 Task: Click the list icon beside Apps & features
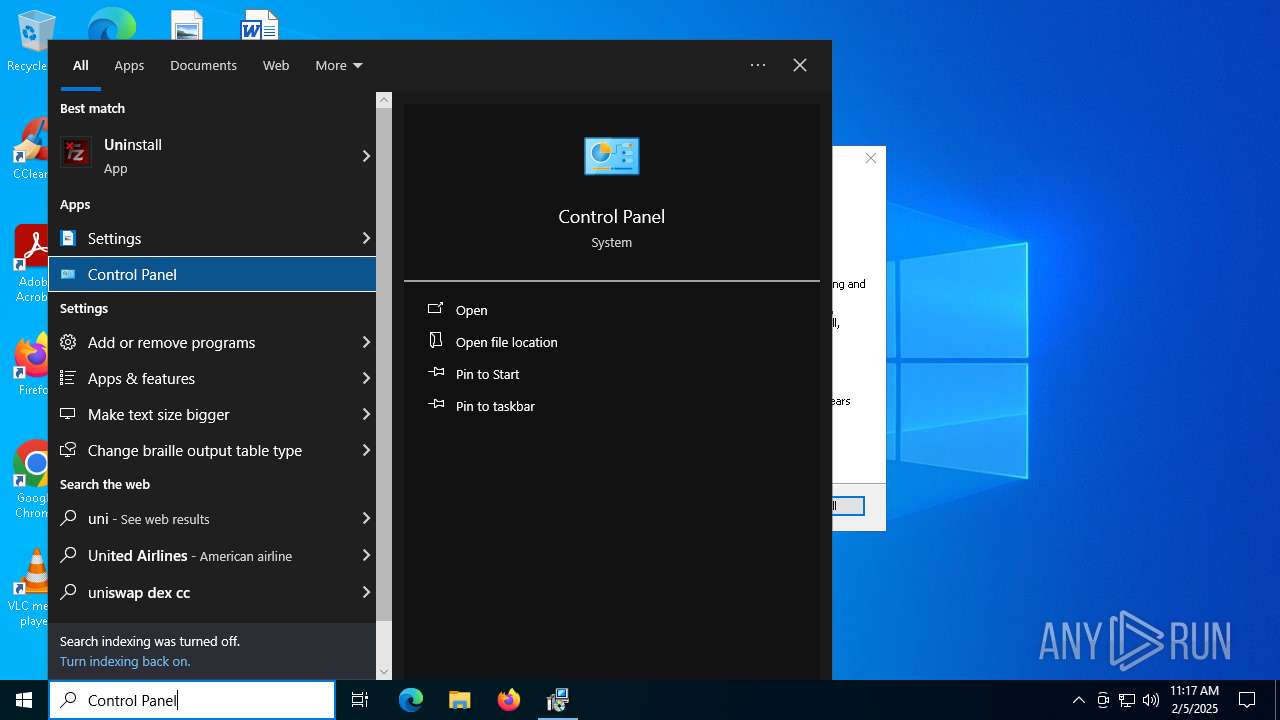pyautogui.click(x=68, y=378)
